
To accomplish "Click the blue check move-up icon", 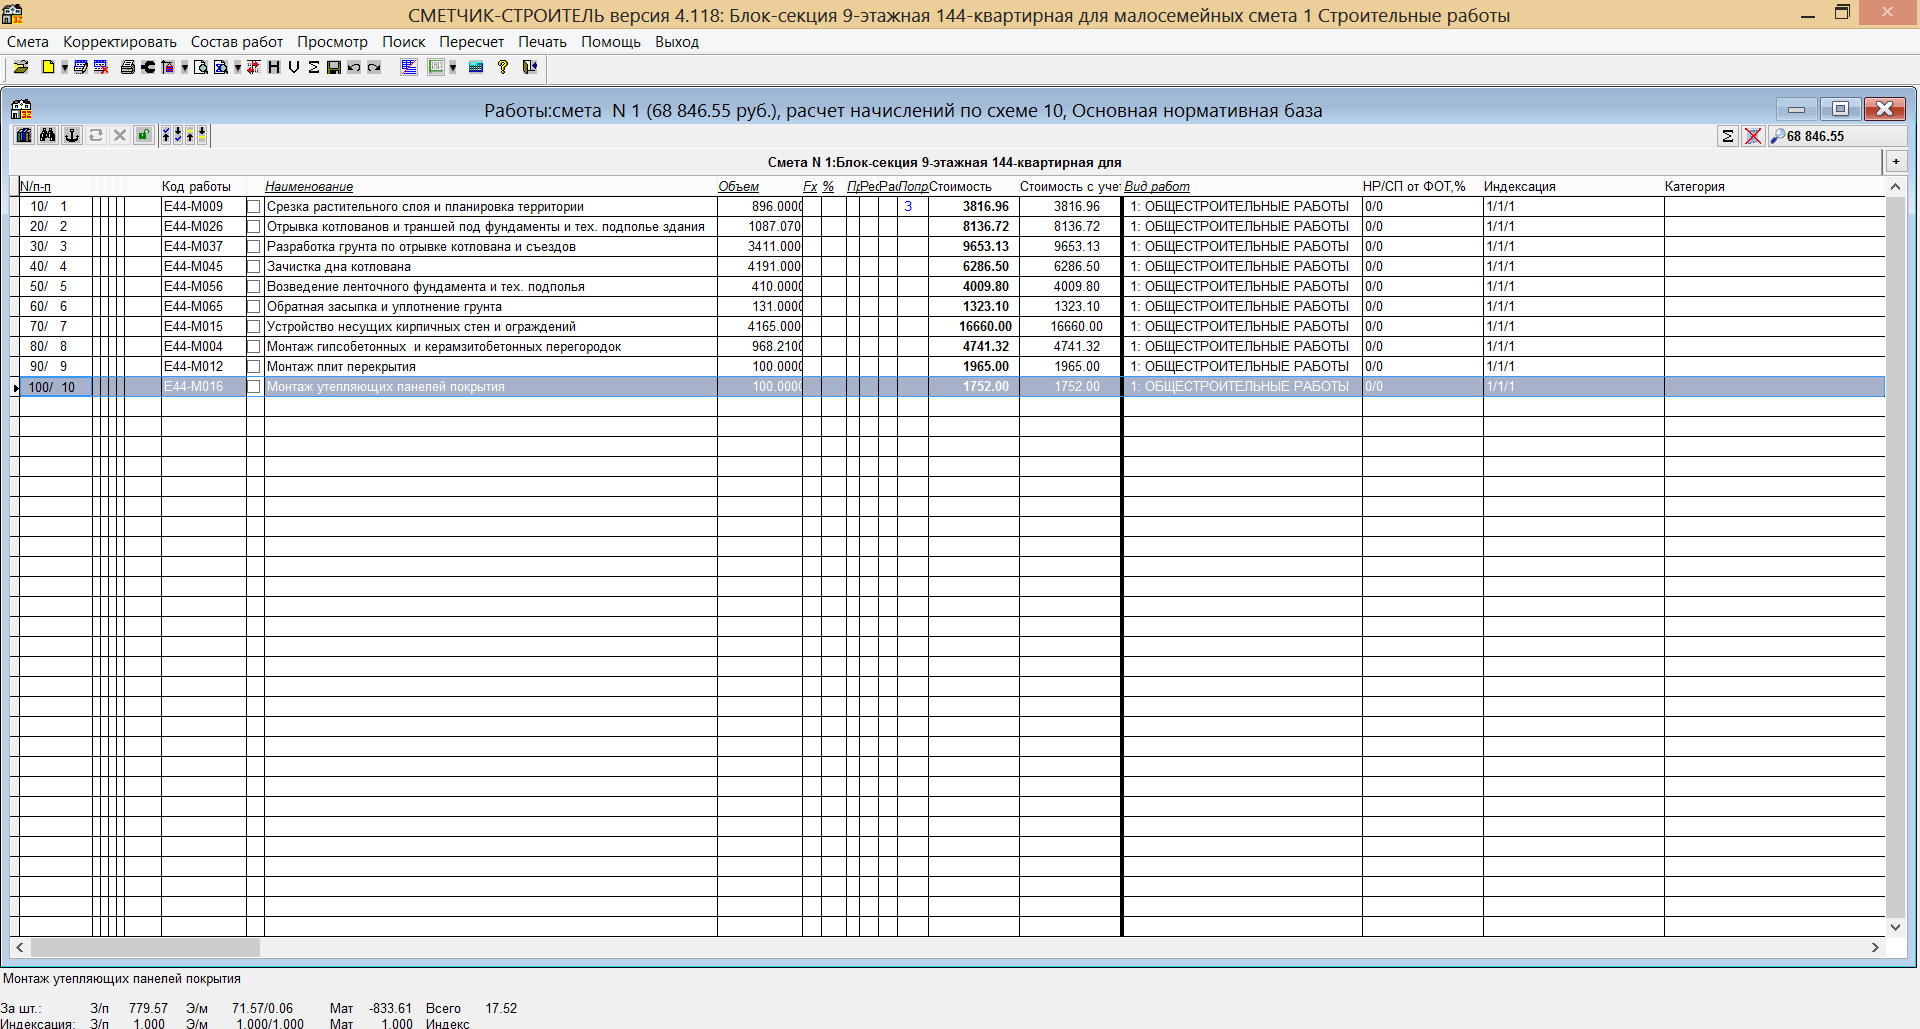I will coord(166,135).
